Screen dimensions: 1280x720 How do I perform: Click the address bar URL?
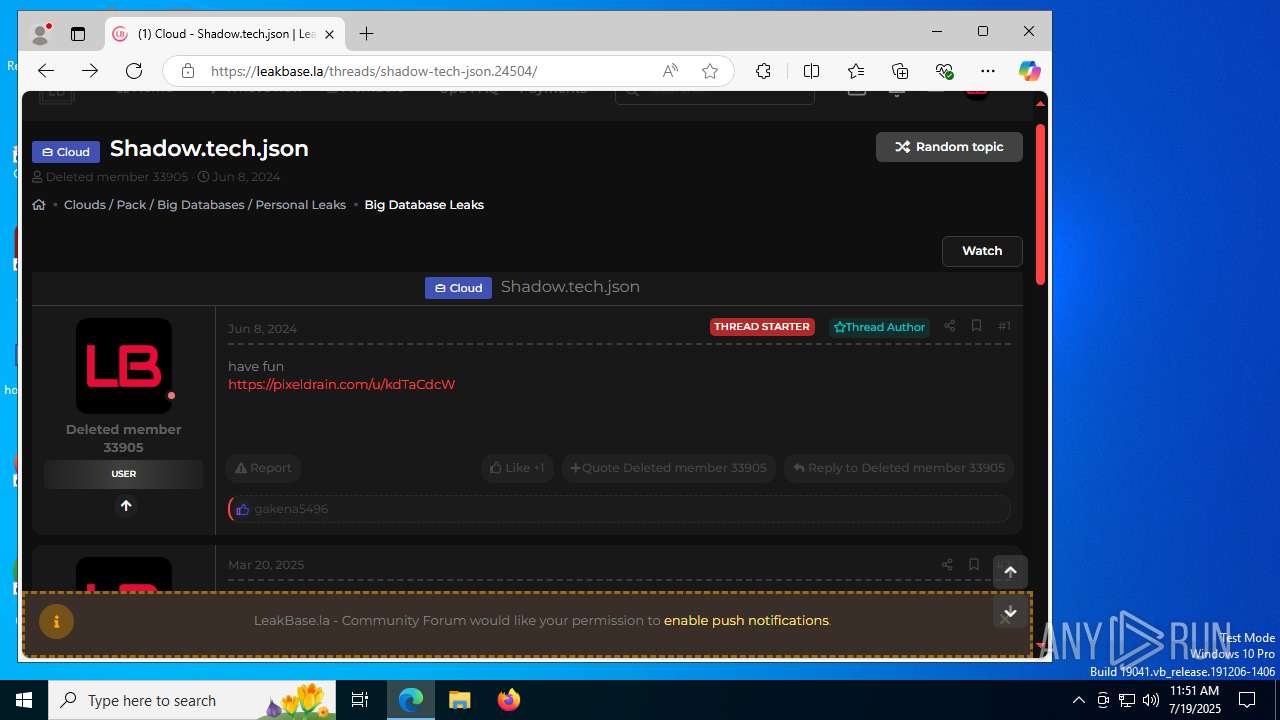(374, 71)
